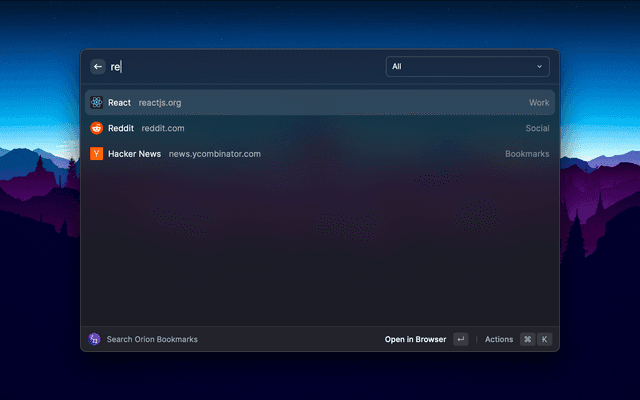Expand the filter dropdown chevron
The image size is (640, 400).
pos(540,67)
